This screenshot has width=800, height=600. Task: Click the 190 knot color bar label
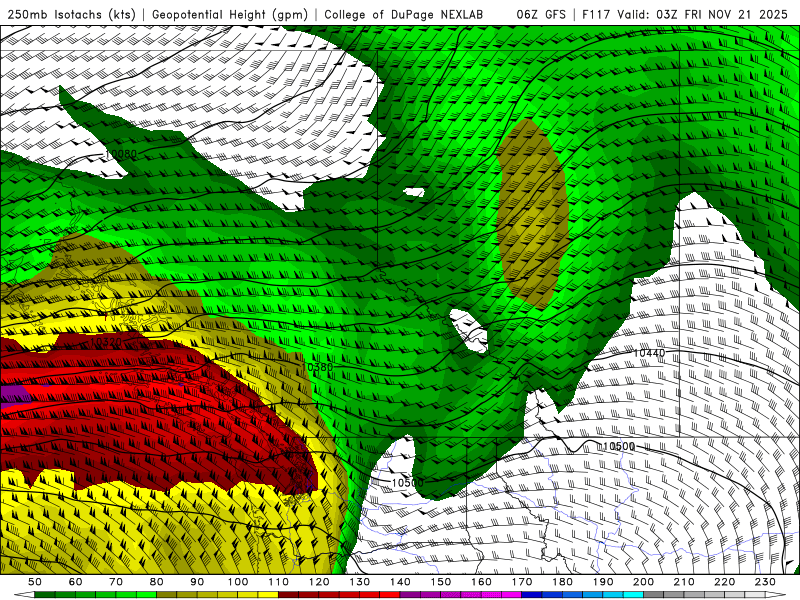coord(603,582)
